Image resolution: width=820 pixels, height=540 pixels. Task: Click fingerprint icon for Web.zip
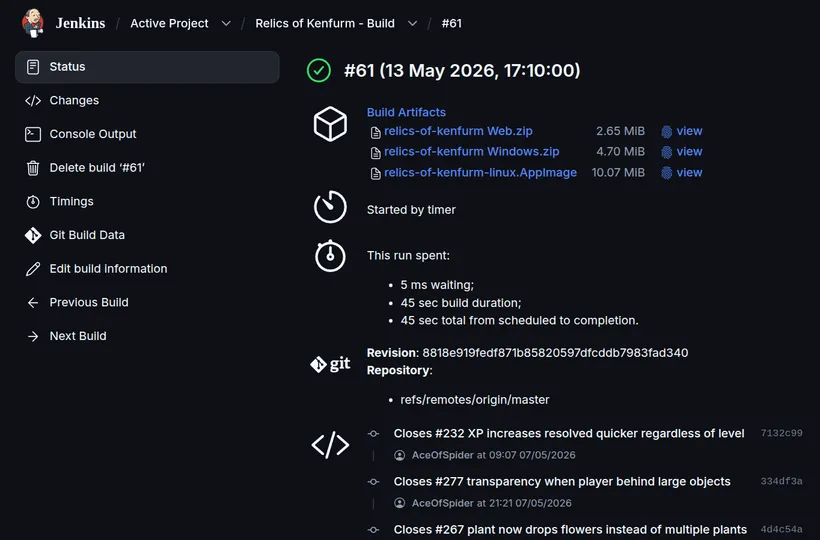tap(666, 132)
